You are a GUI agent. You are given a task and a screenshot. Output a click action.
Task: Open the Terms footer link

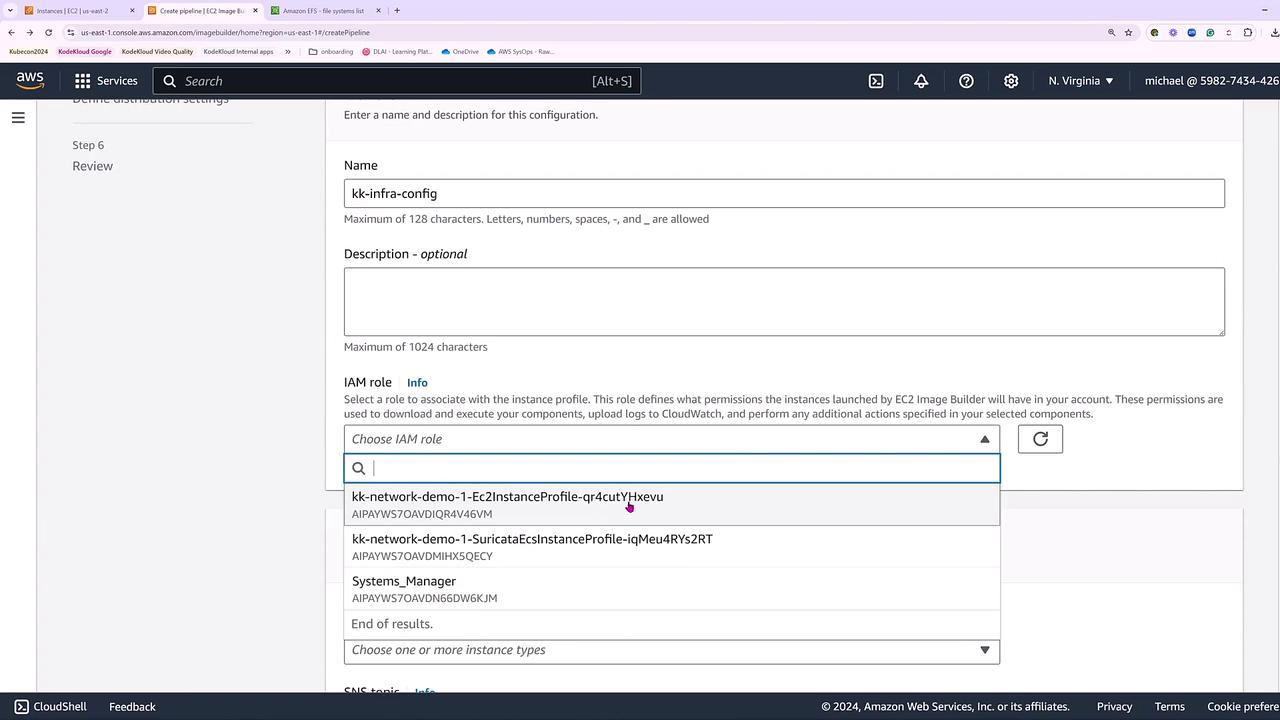click(1169, 707)
